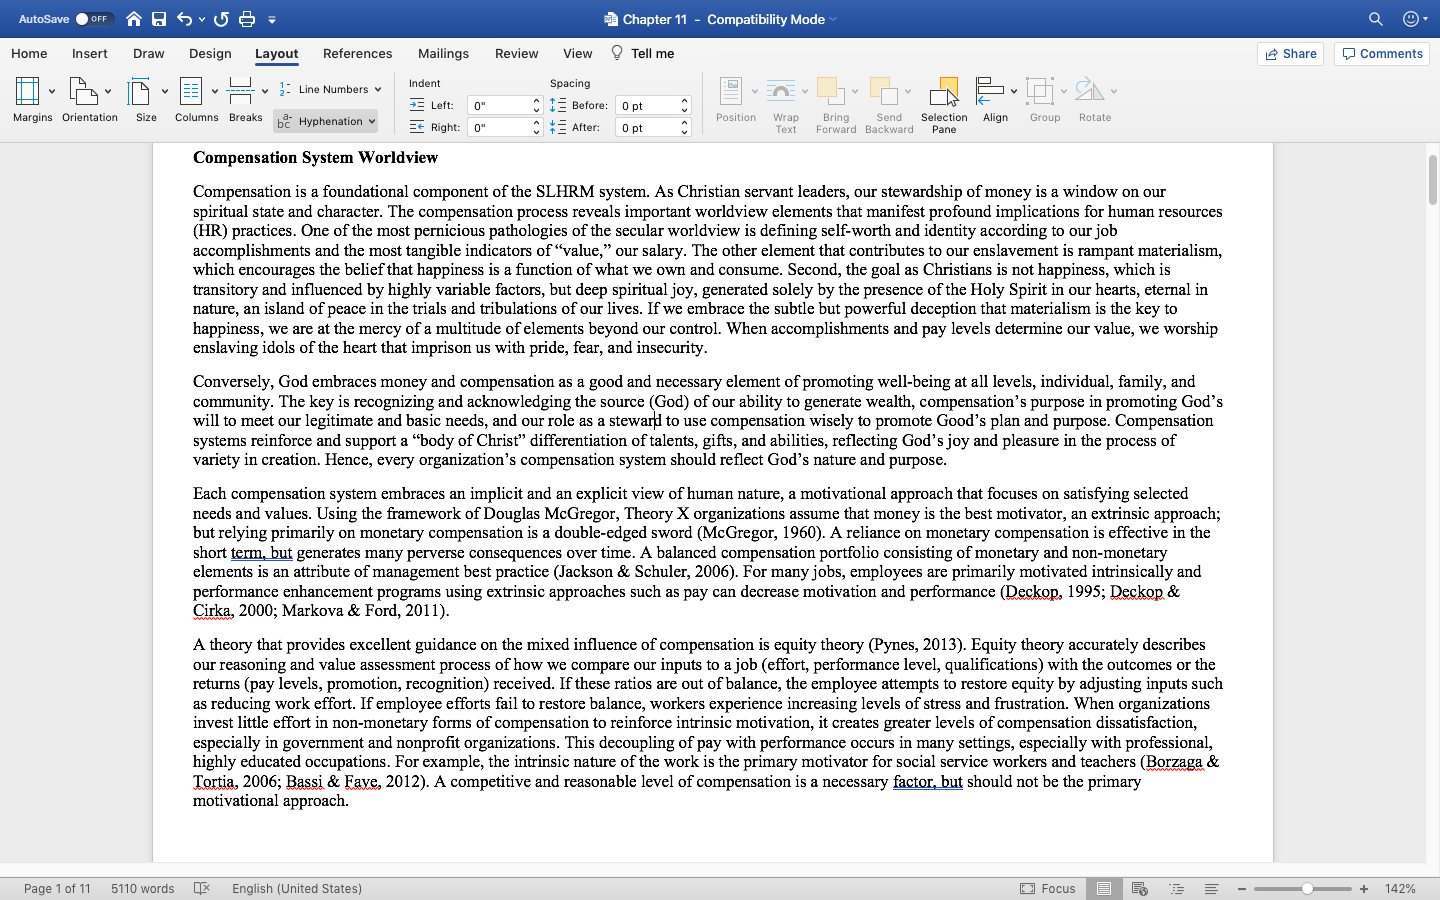The height and width of the screenshot is (900, 1440).
Task: Print the document using the printer icon
Action: (247, 19)
